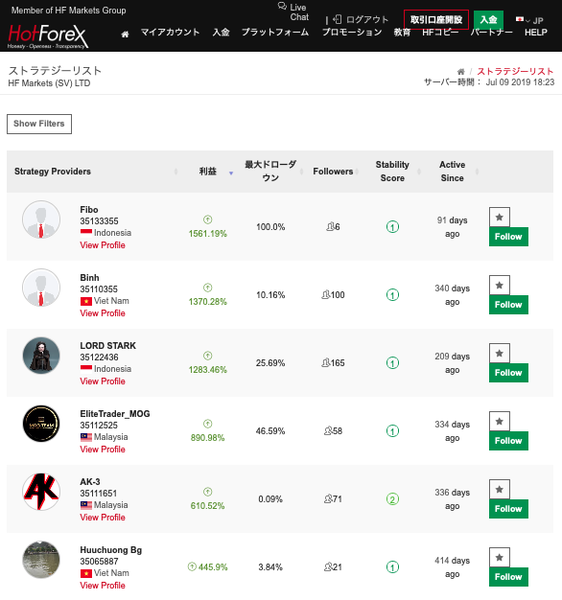Screen dimensions: 562x600
Task: Click the '414 days ago' text
Action: (x=452, y=567)
